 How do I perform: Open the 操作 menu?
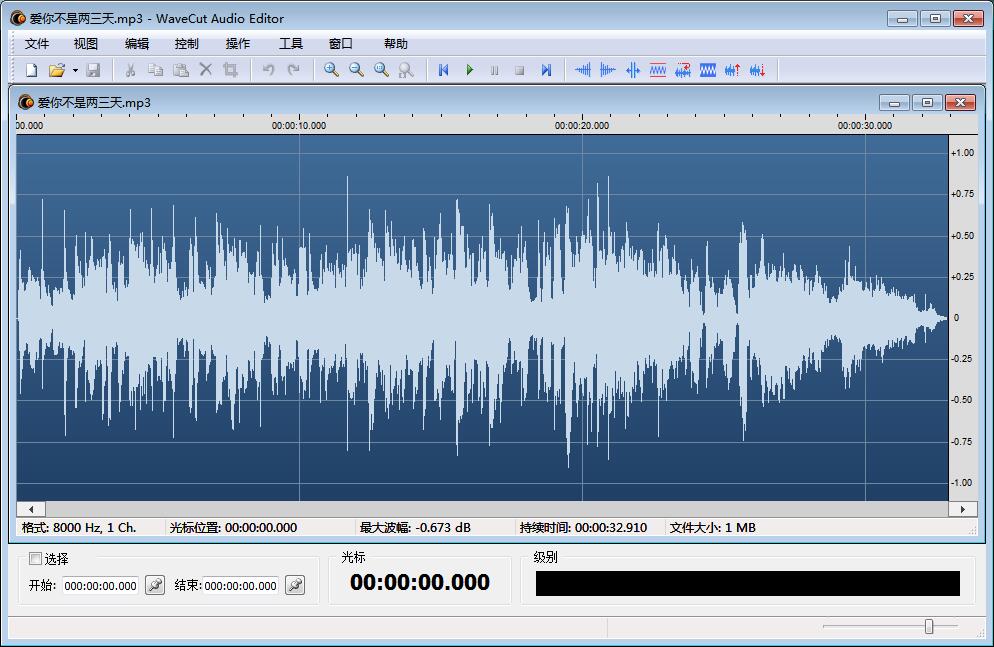[x=238, y=44]
